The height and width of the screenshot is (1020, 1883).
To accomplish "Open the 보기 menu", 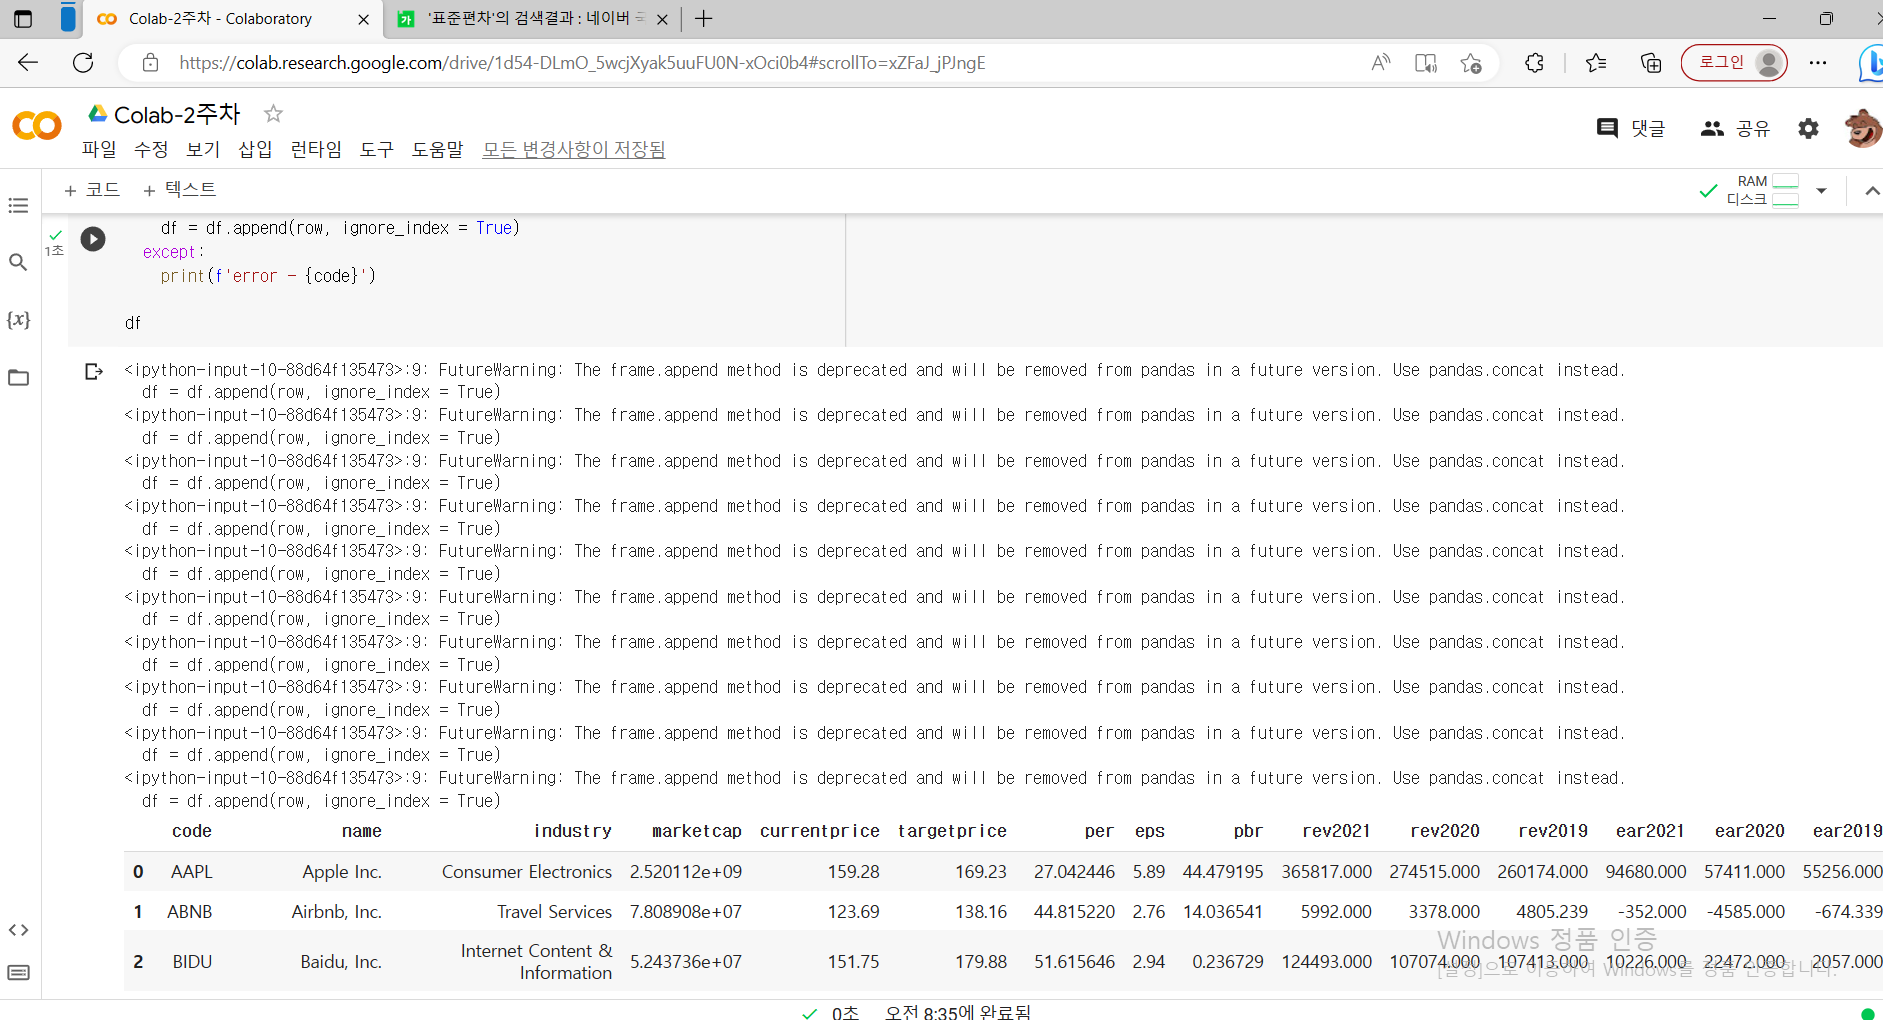I will click(x=203, y=149).
